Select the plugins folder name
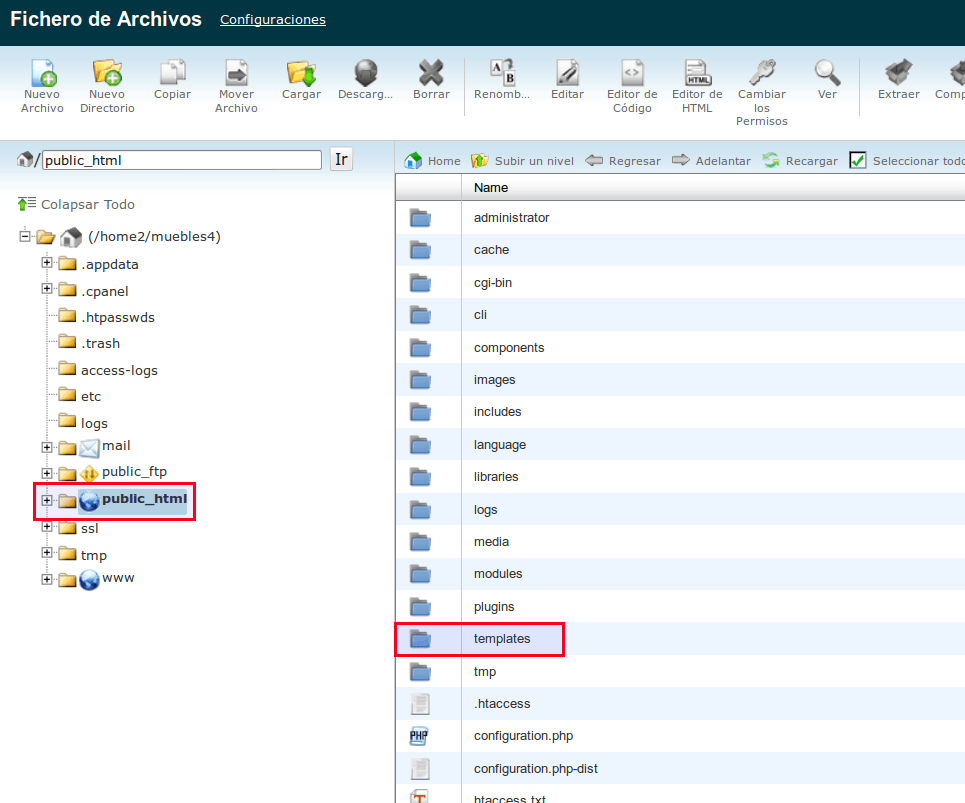The width and height of the screenshot is (965, 803). tap(494, 607)
